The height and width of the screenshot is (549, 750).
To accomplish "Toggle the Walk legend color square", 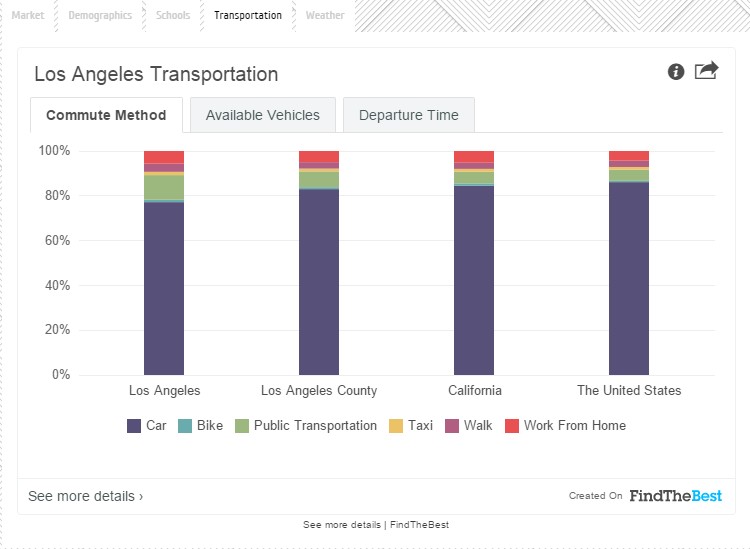I will (x=451, y=426).
